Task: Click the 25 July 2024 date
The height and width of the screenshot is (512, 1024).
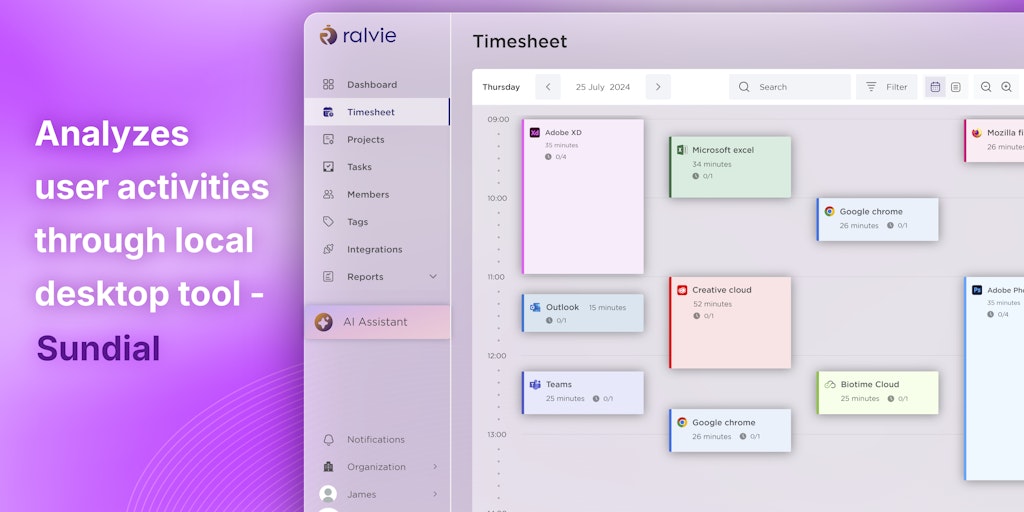Action: (x=603, y=87)
